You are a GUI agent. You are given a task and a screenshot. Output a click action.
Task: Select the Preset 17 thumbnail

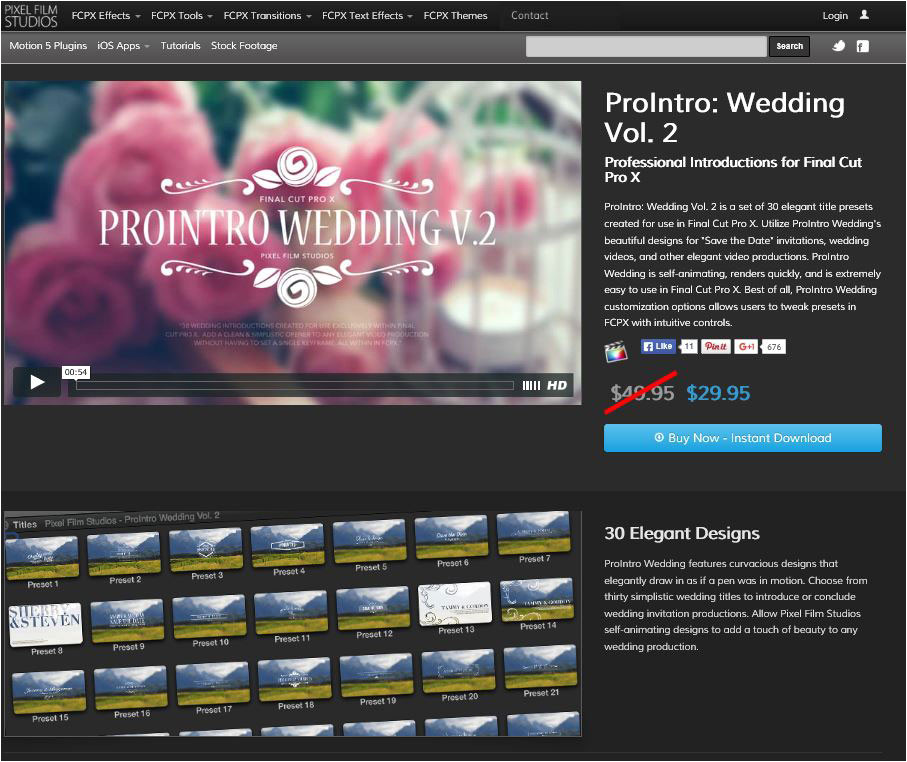pyautogui.click(x=213, y=683)
